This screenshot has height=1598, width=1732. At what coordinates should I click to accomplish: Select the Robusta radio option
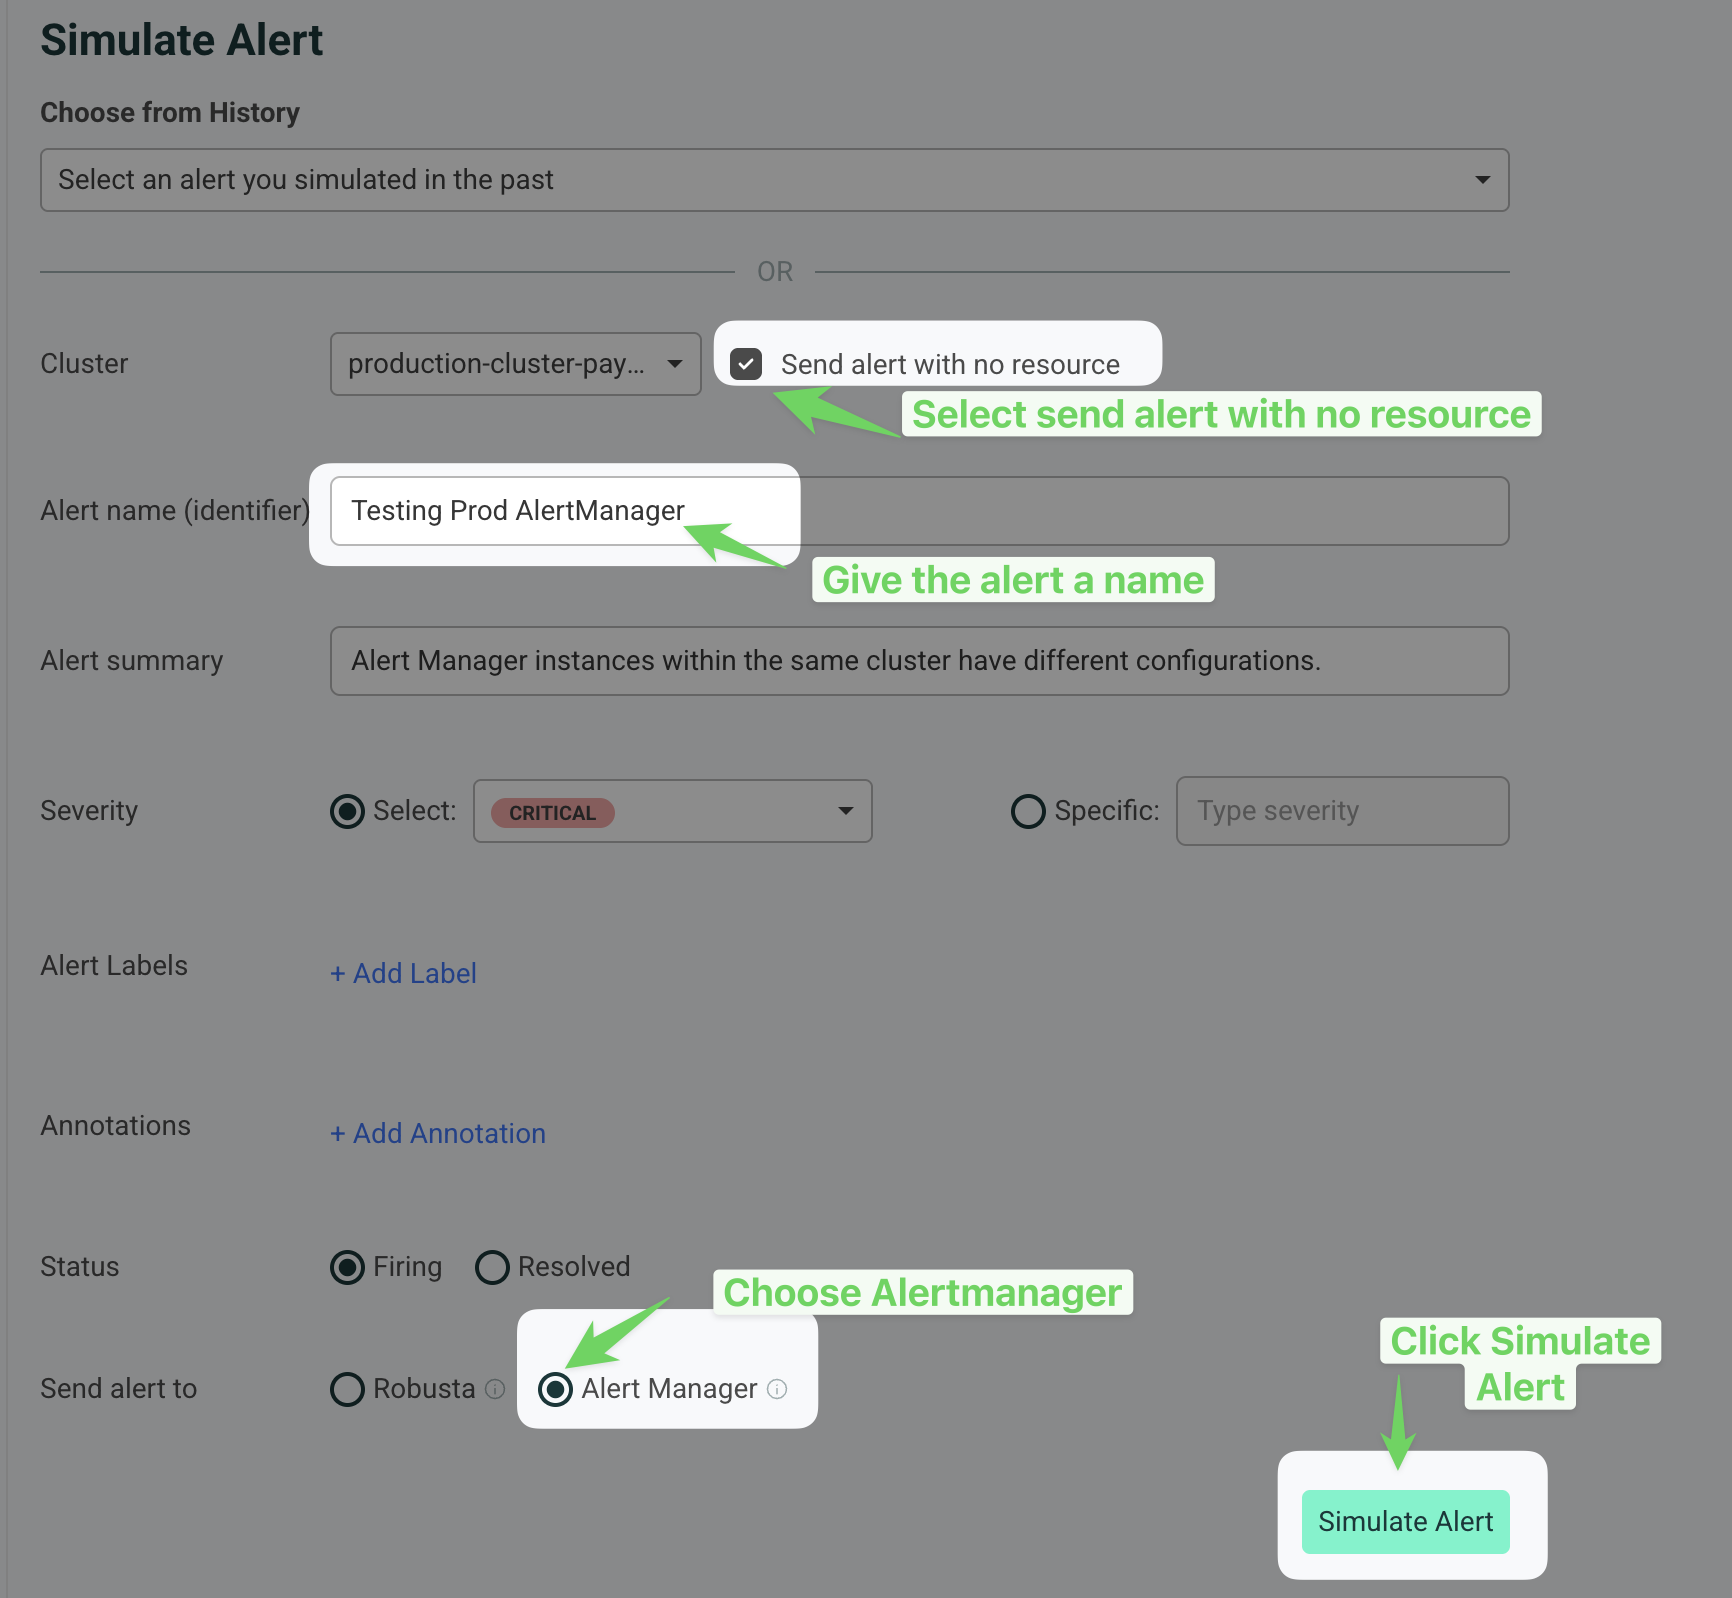click(347, 1389)
